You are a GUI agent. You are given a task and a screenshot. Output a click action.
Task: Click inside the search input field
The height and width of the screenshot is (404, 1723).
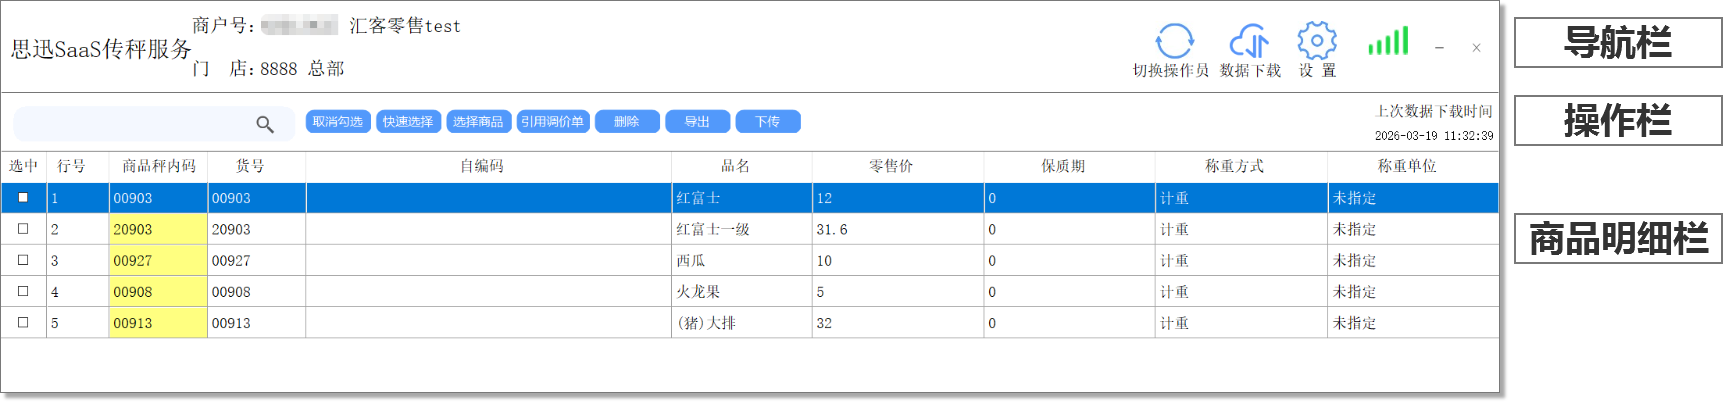click(130, 124)
